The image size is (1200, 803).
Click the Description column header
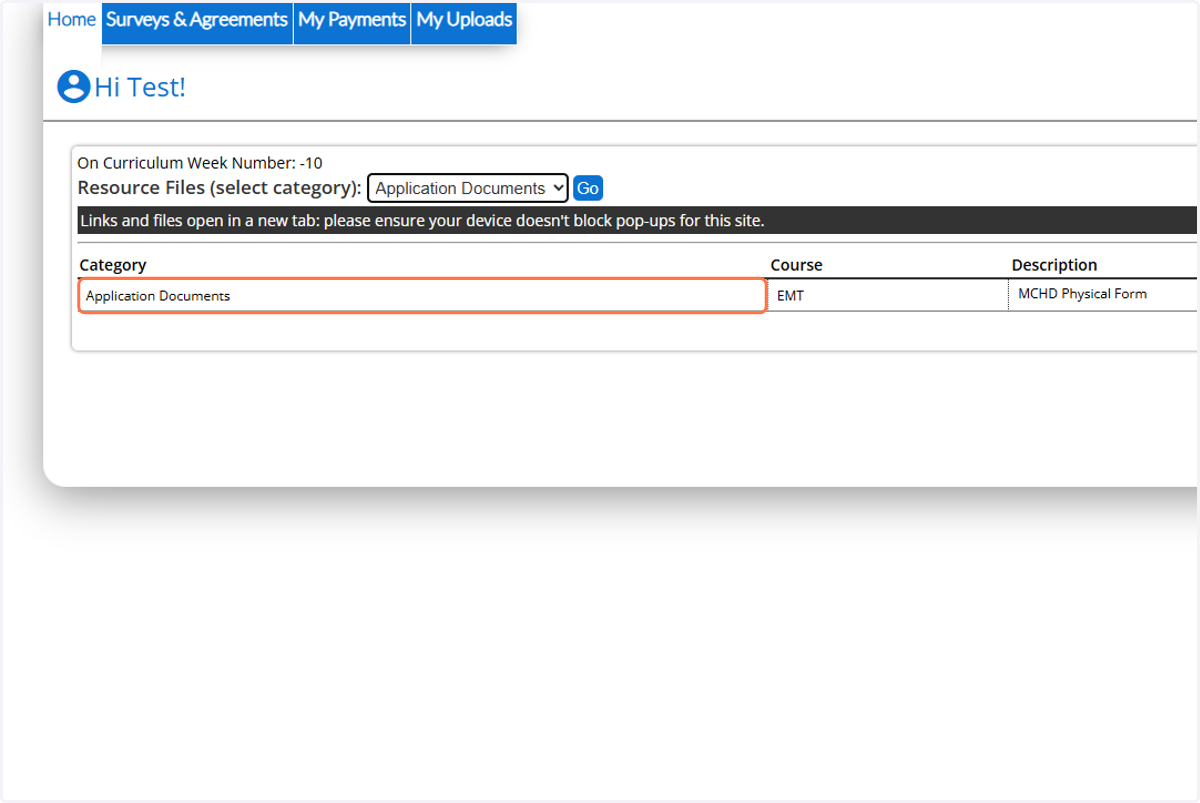(1054, 265)
